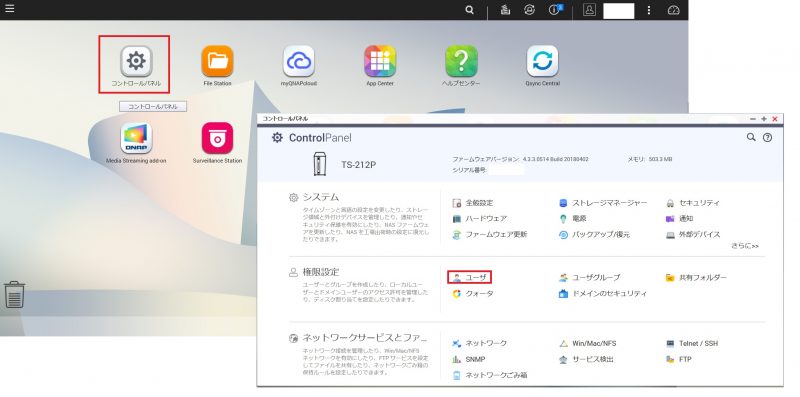The image size is (800, 397).
Task: Click the ファームウェアバージョン value text
Action: click(x=555, y=159)
